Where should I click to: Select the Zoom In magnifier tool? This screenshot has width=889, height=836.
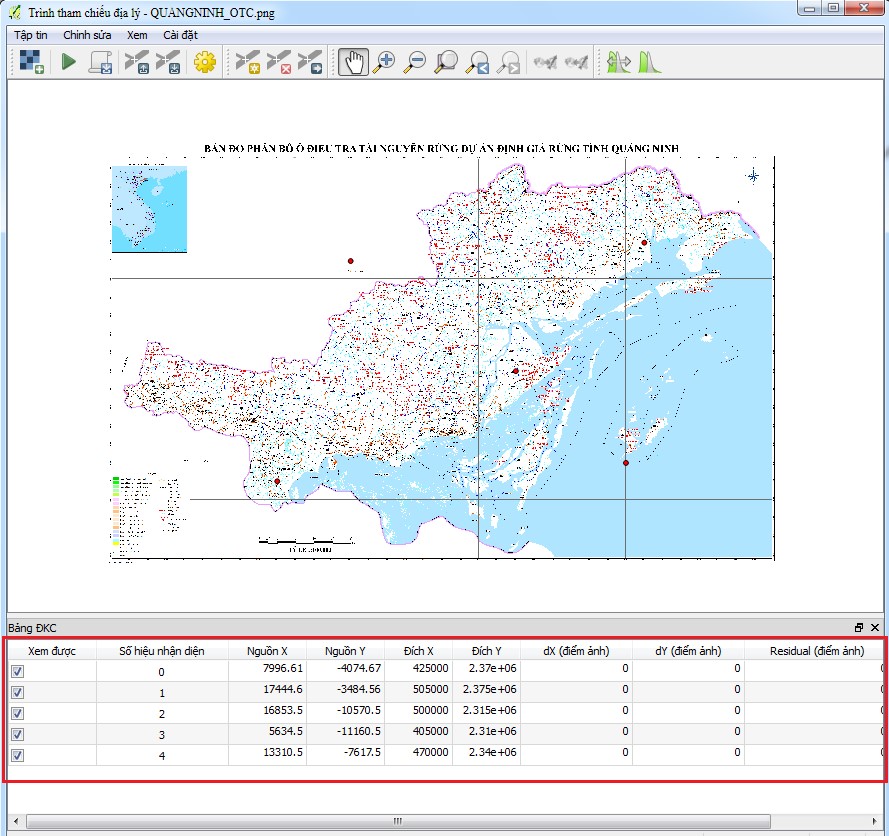coord(384,62)
